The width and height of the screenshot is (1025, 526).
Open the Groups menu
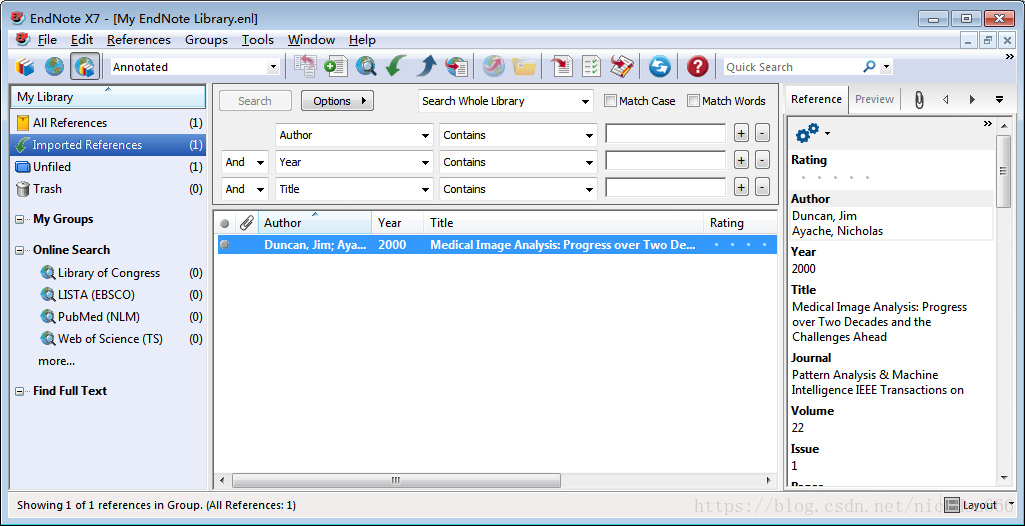[x=206, y=40]
